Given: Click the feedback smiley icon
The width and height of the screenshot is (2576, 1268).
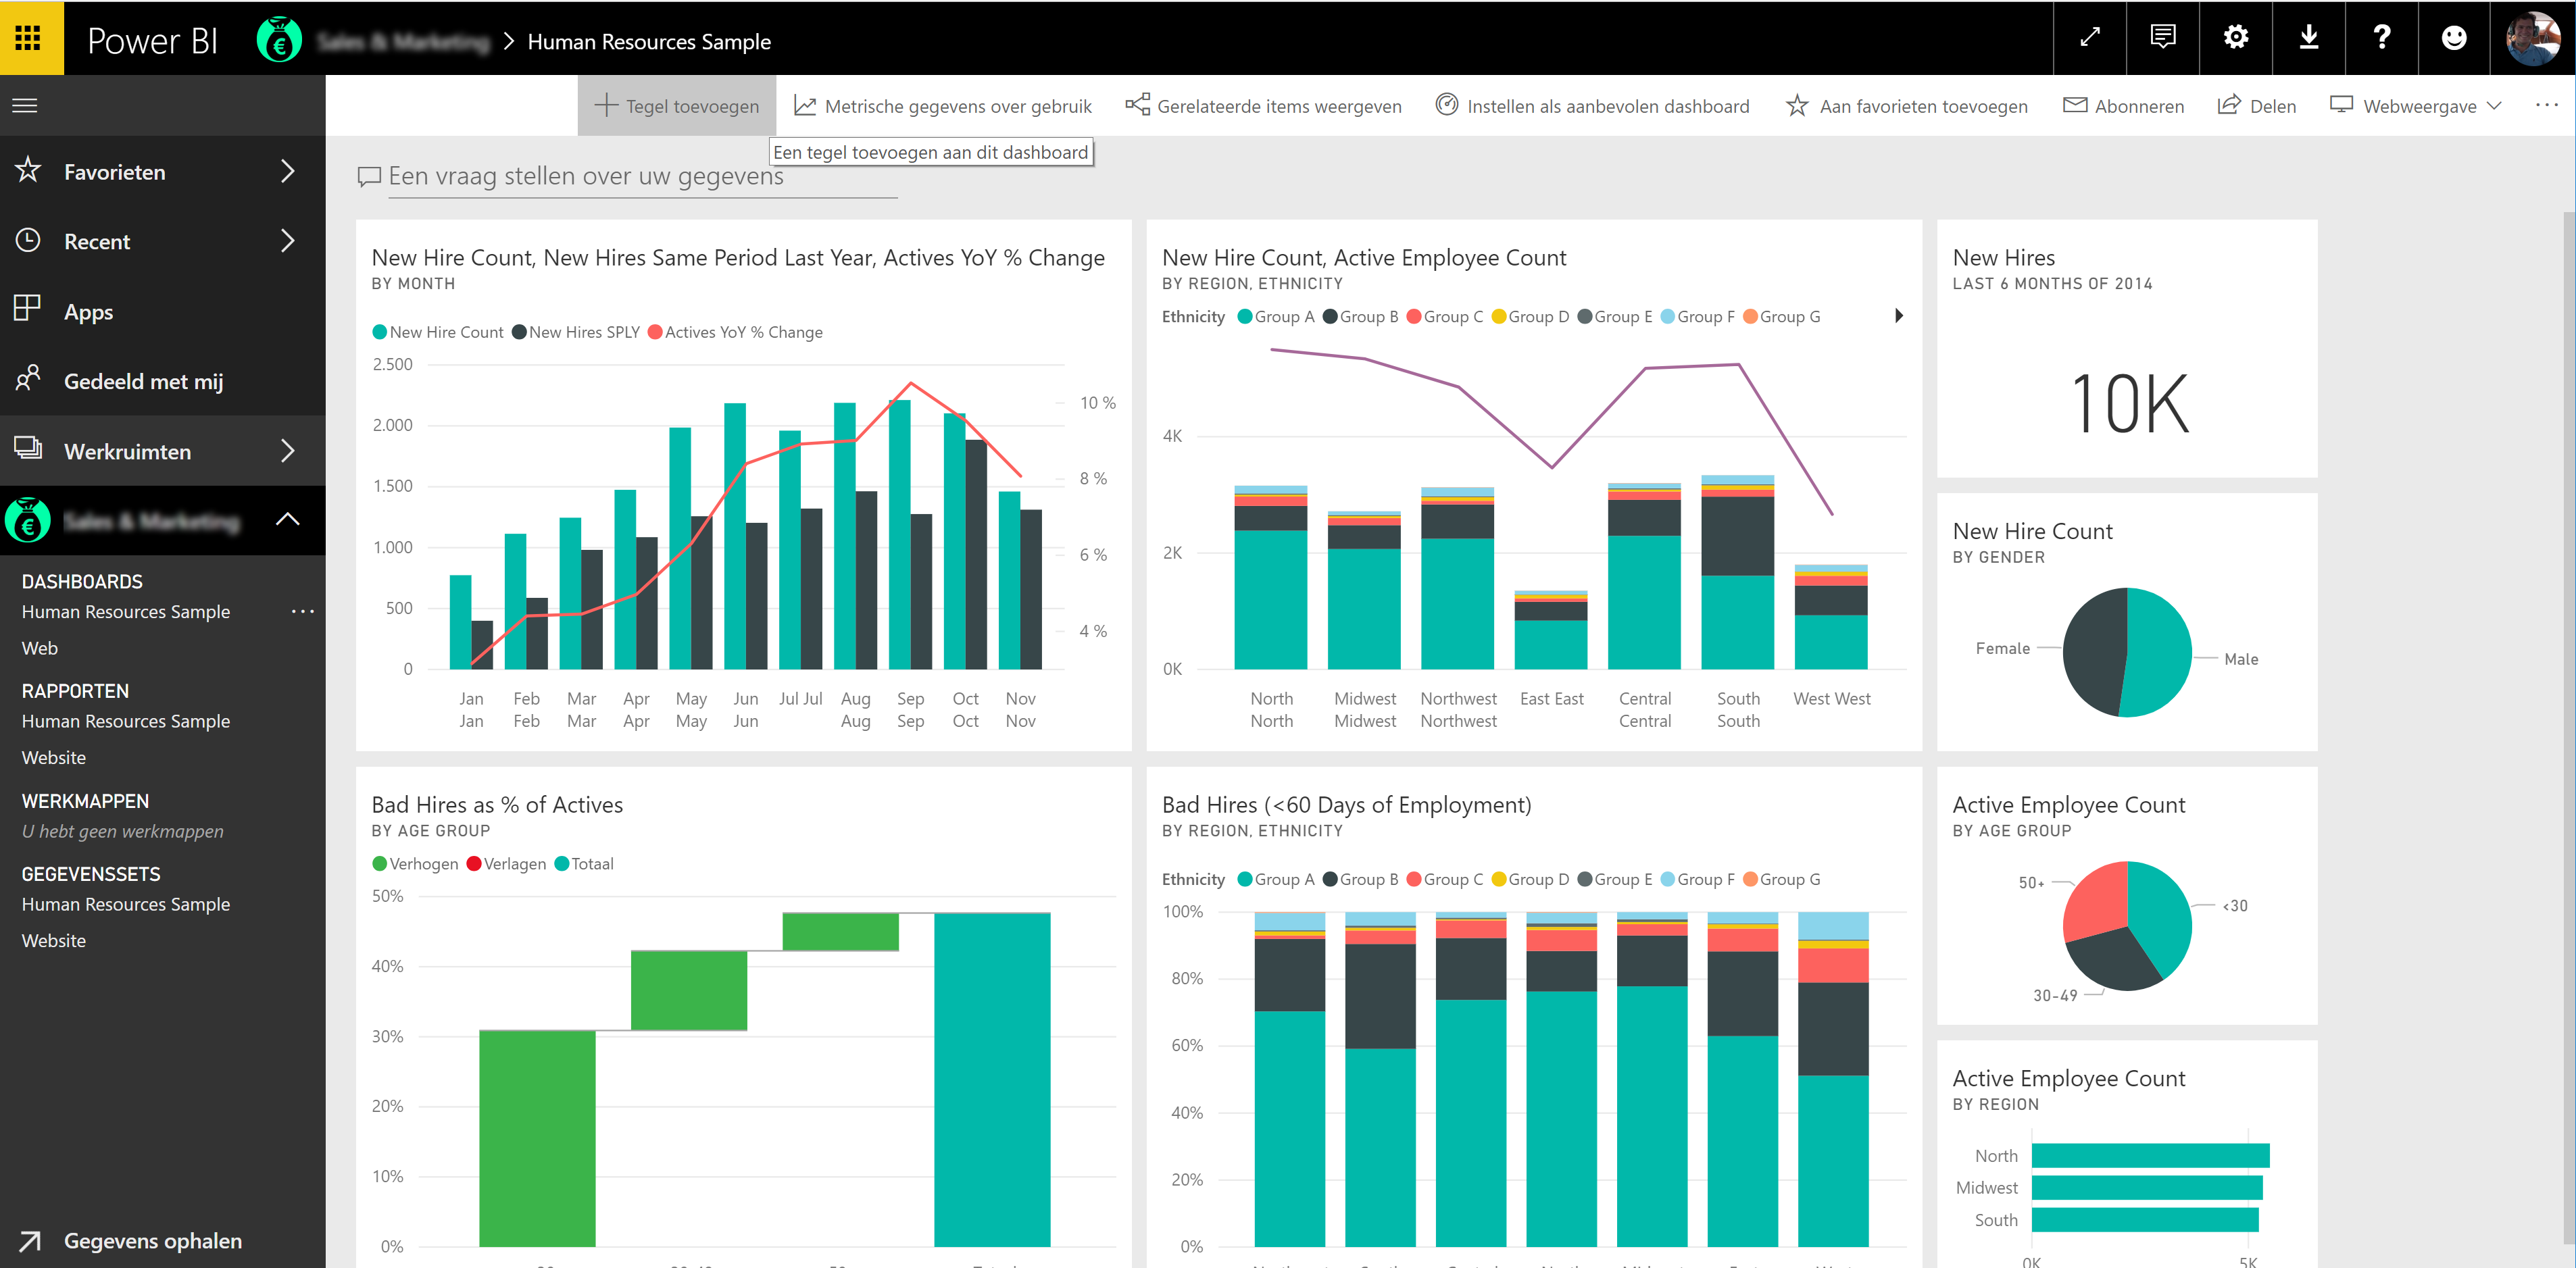Looking at the screenshot, I should 2453,38.
